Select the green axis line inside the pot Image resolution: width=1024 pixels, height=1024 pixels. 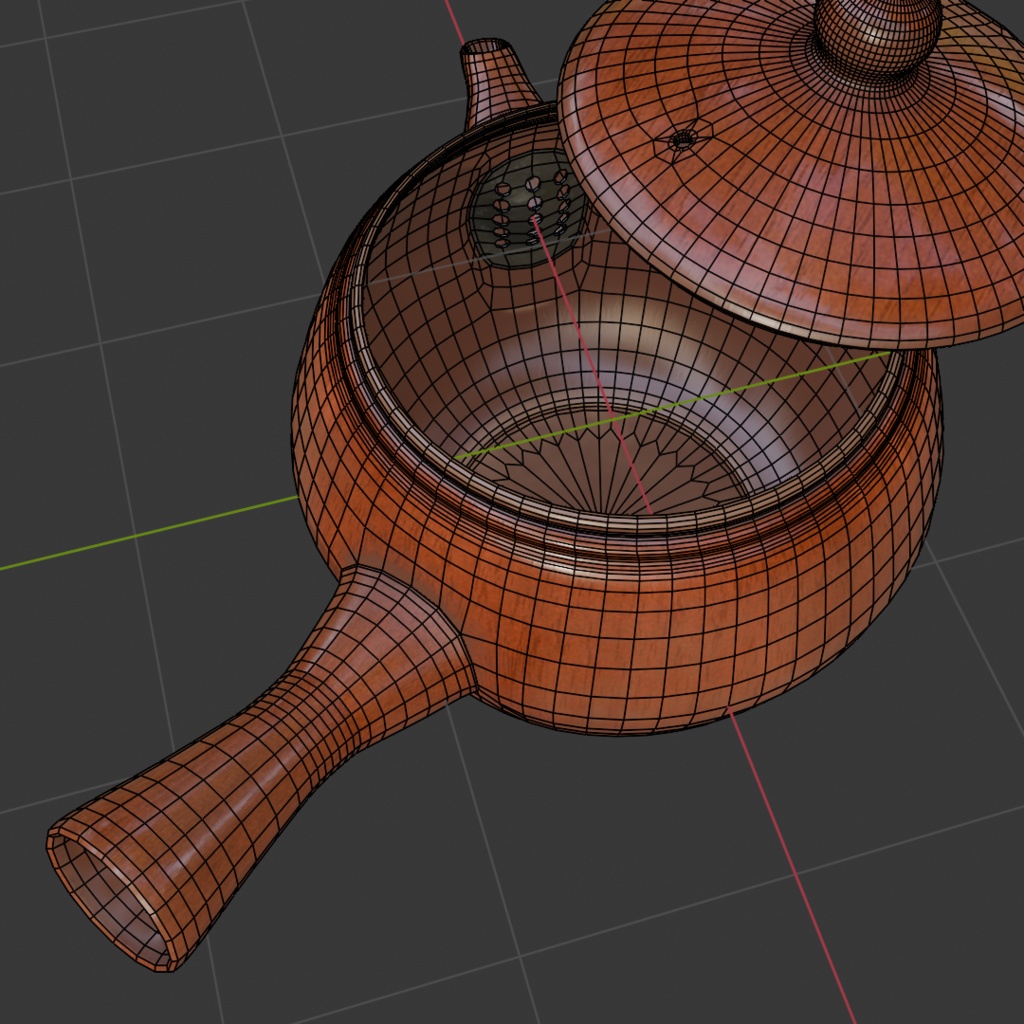[x=673, y=405]
